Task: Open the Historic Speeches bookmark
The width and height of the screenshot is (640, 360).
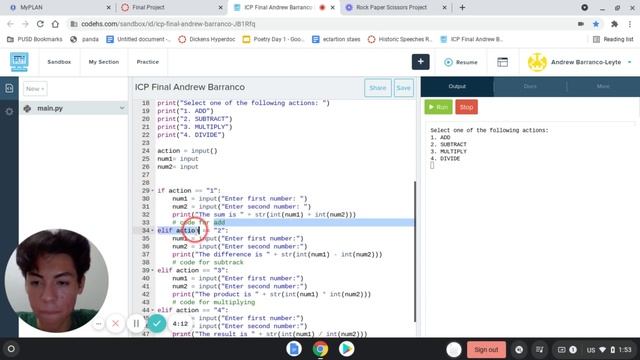Action: 400,39
